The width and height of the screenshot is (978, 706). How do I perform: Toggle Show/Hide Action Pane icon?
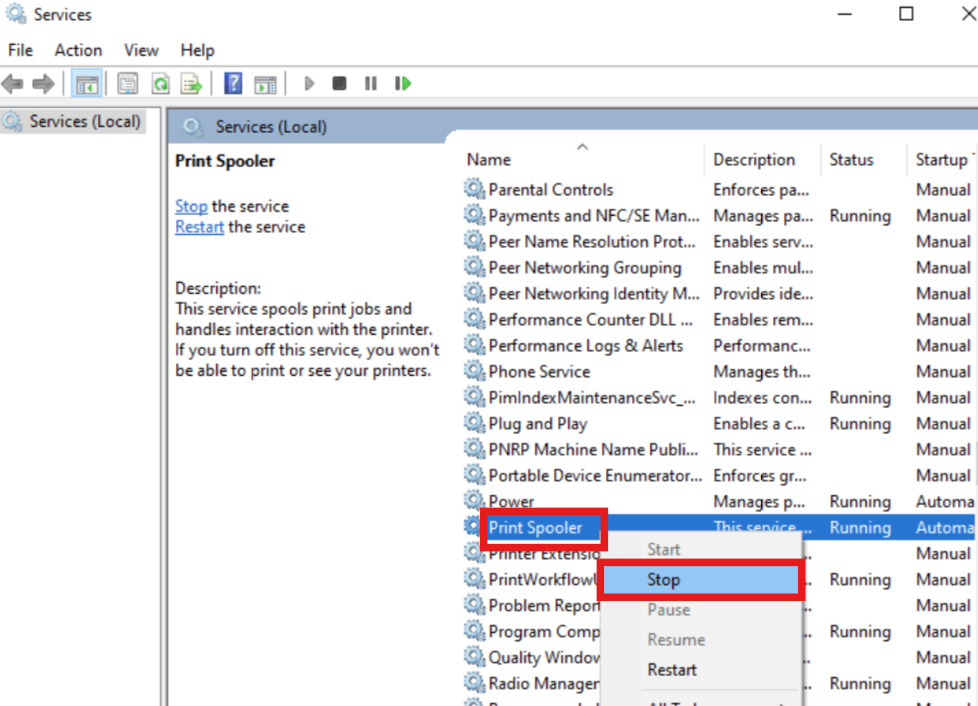[266, 84]
